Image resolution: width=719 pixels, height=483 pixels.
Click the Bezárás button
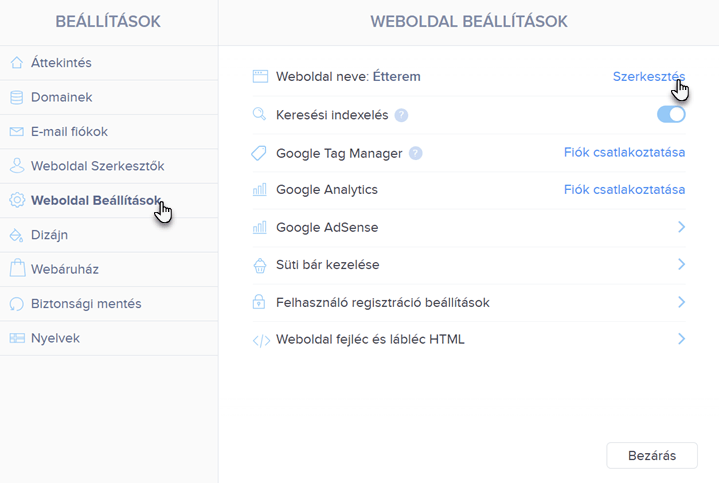pyautogui.click(x=652, y=455)
